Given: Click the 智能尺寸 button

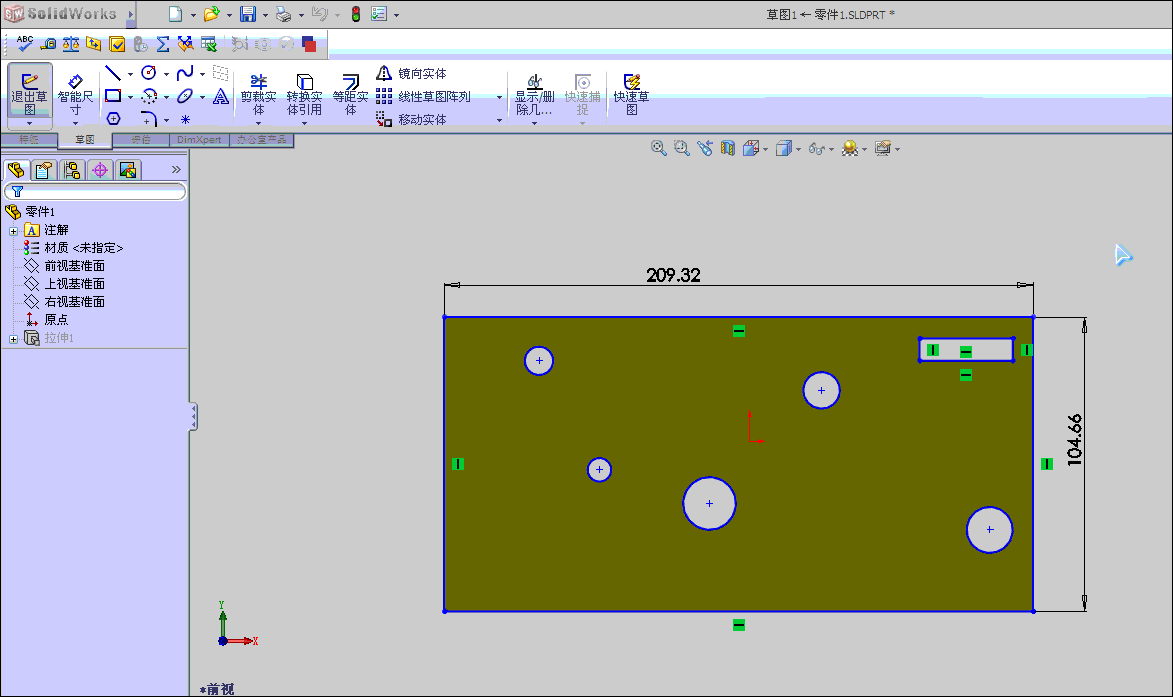Looking at the screenshot, I should coord(75,95).
